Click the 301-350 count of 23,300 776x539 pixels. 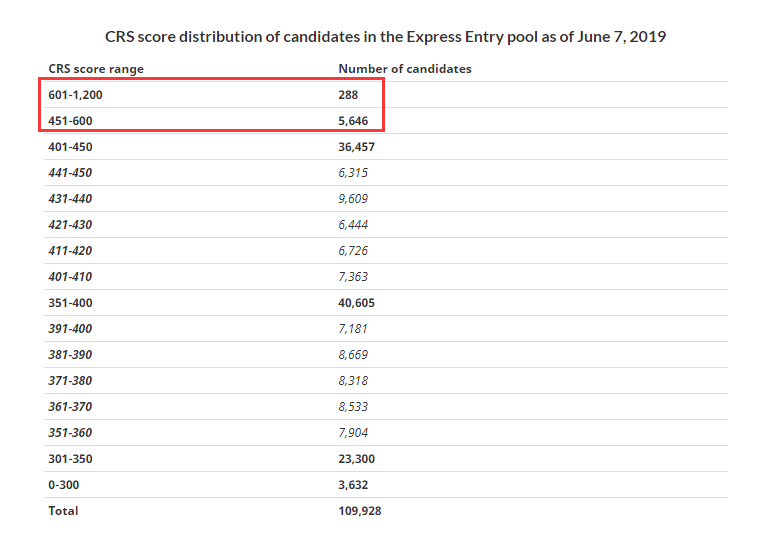pyautogui.click(x=356, y=459)
